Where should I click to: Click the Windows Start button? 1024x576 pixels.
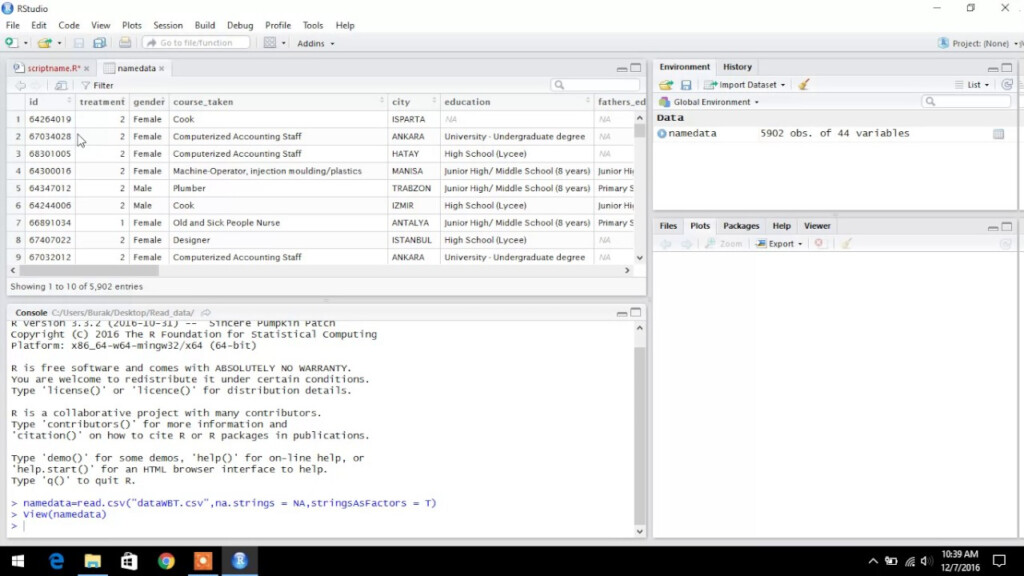pos(18,561)
